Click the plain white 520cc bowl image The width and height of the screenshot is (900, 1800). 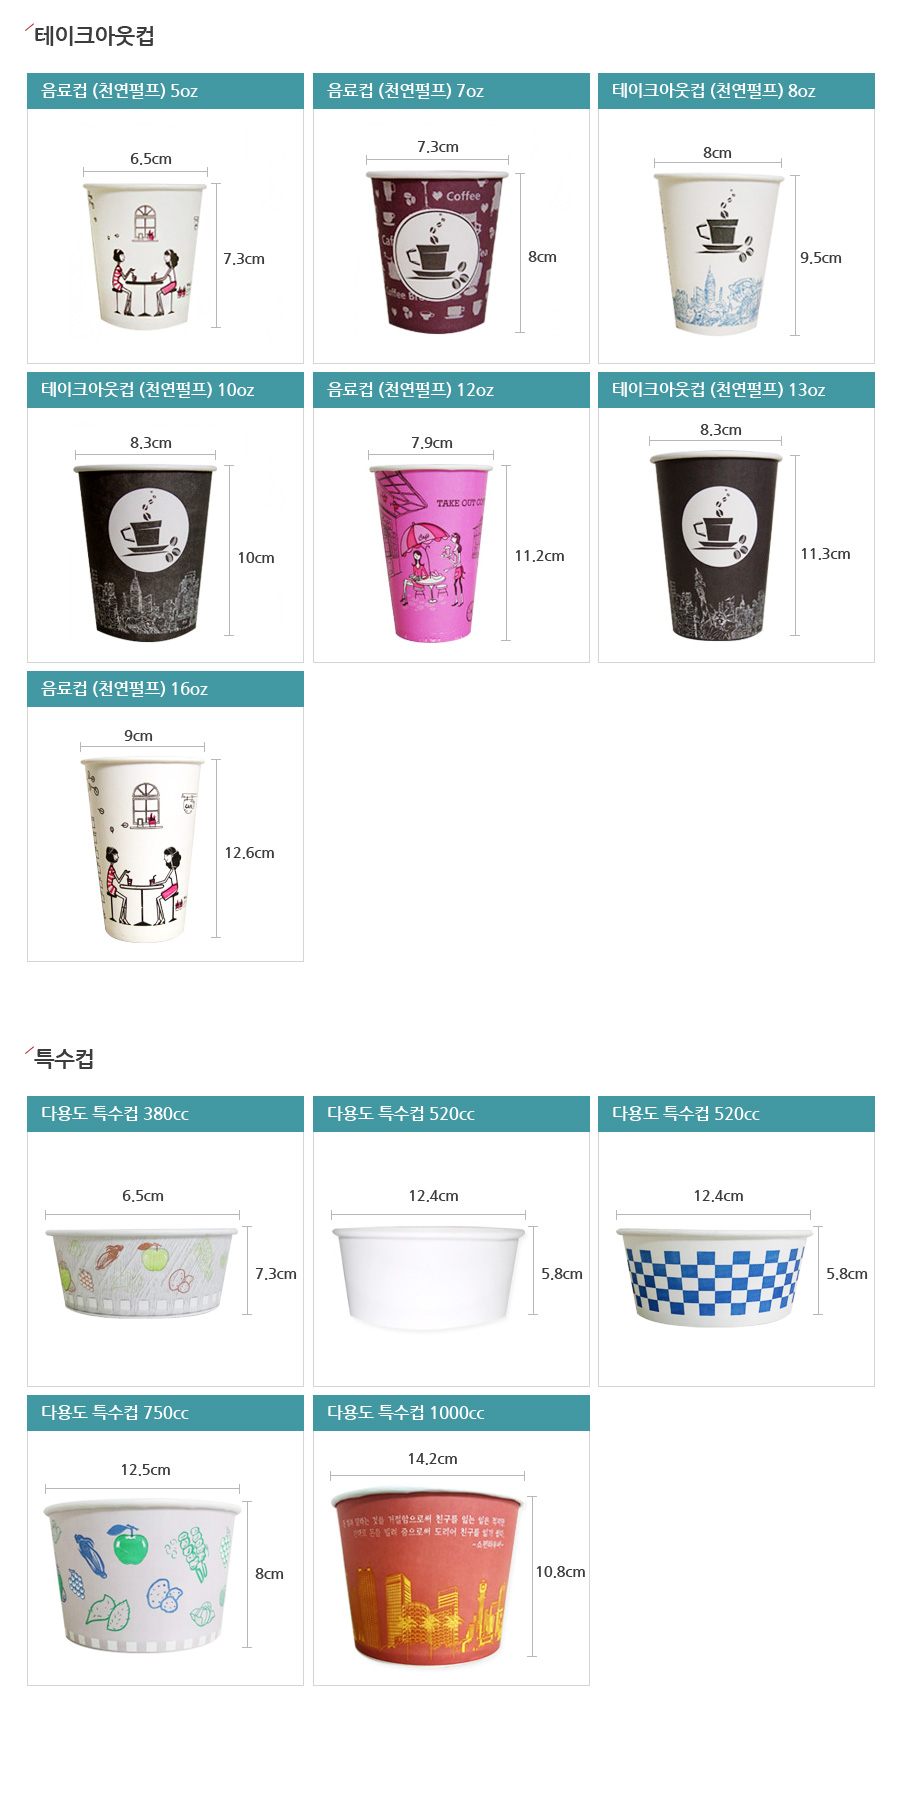[428, 1278]
